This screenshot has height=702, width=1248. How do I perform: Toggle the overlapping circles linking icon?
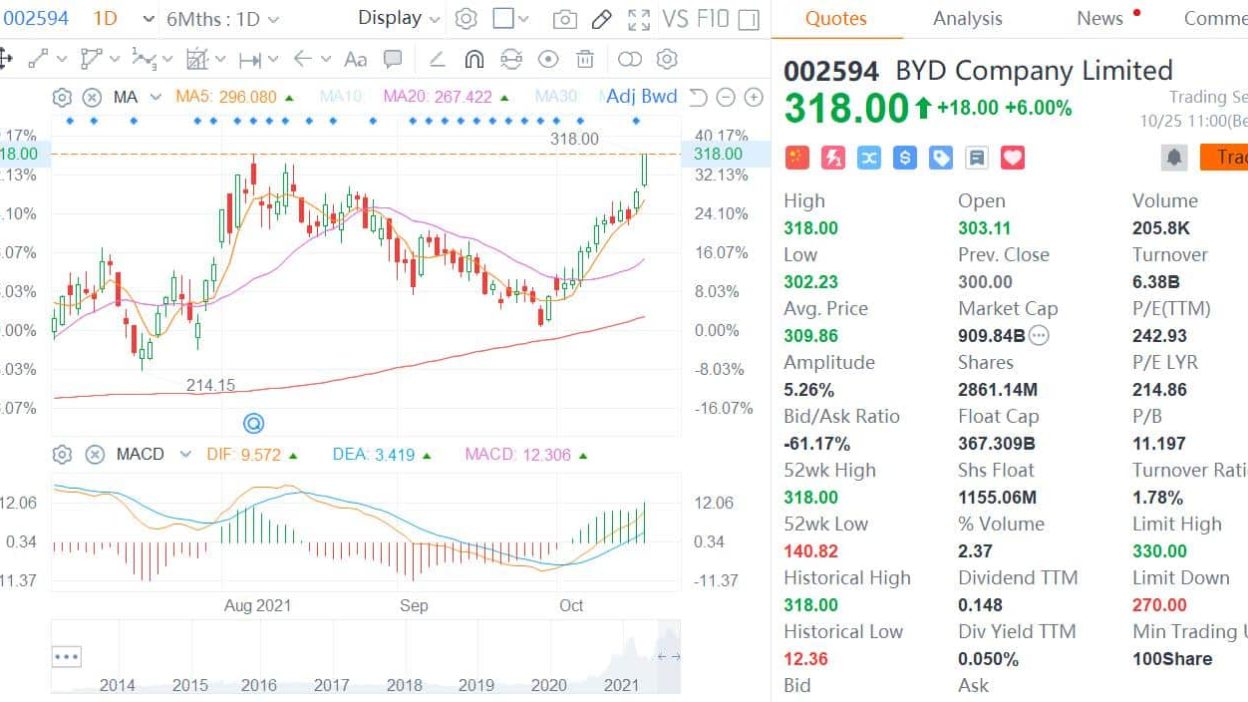coord(630,60)
